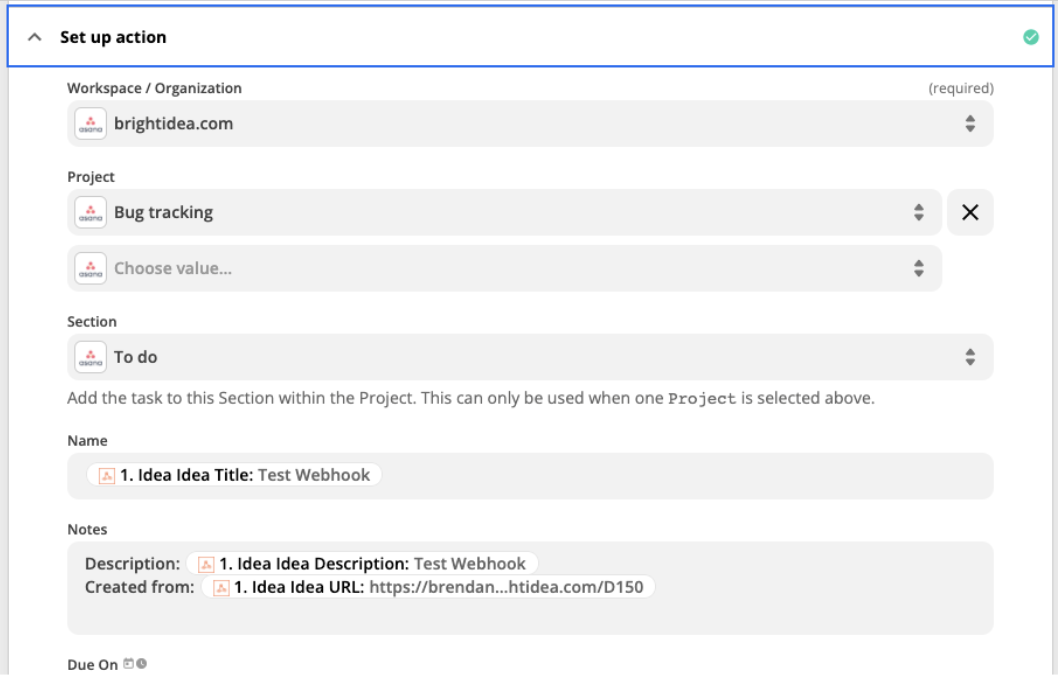Viewport: 1058px width, 682px height.
Task: Open the Workspace / Organization brightidea.com dropdown
Action: (x=530, y=123)
